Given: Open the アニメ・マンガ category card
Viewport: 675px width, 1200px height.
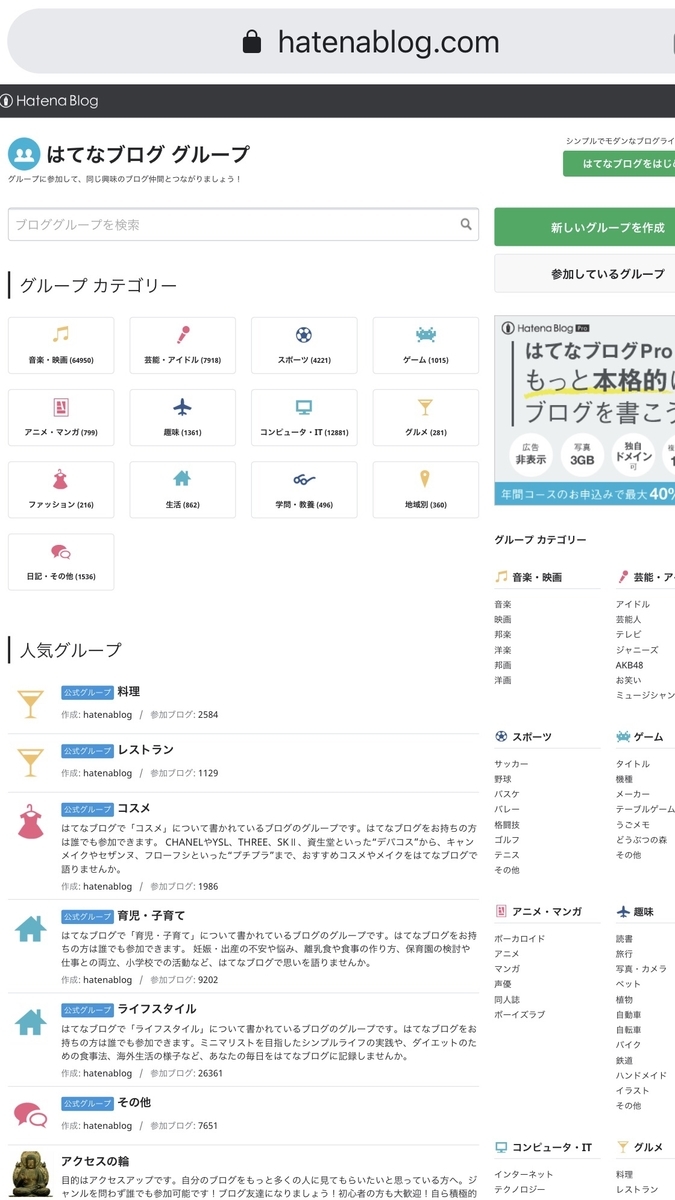Looking at the screenshot, I should coord(61,418).
